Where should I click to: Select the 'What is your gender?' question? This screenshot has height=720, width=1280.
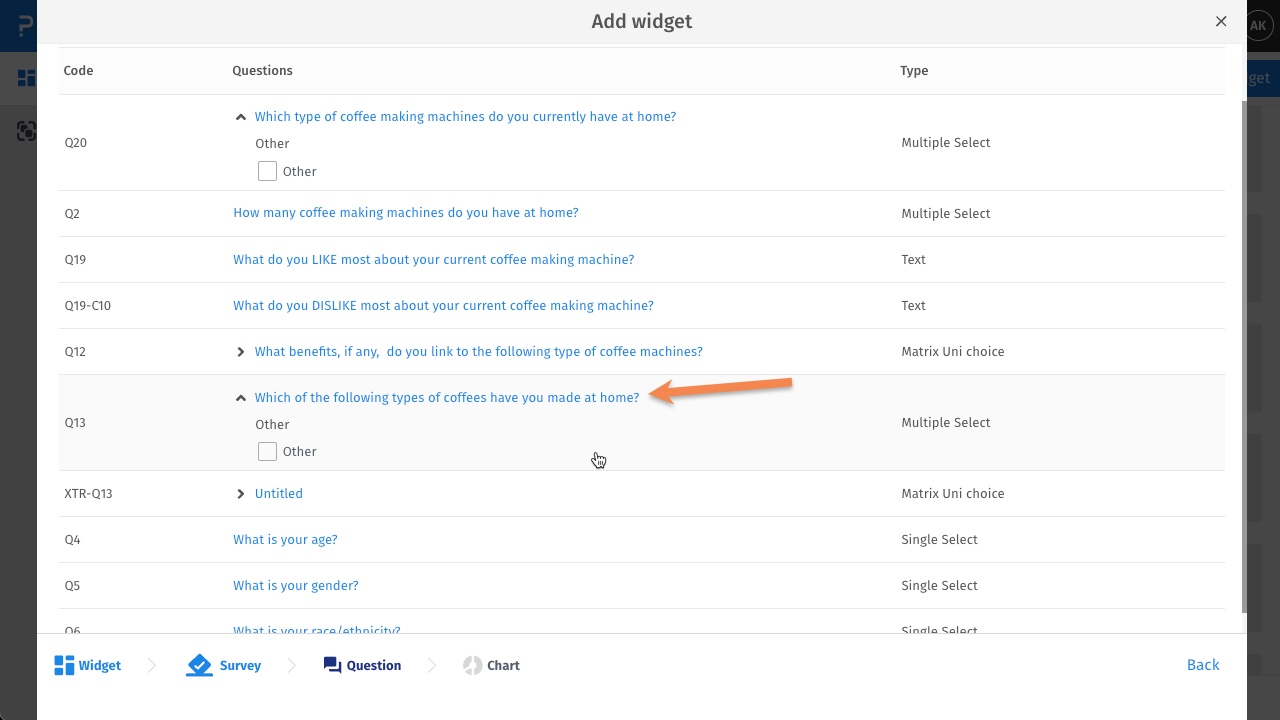[296, 585]
